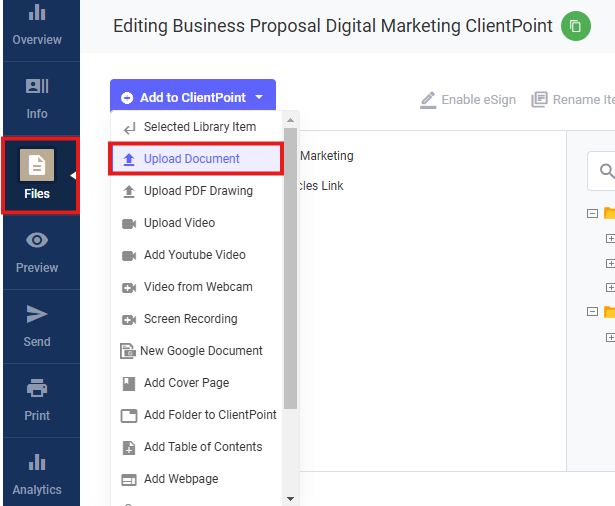Expand the first plus item under first folder
Screen dimensions: 615x506
click(610, 238)
